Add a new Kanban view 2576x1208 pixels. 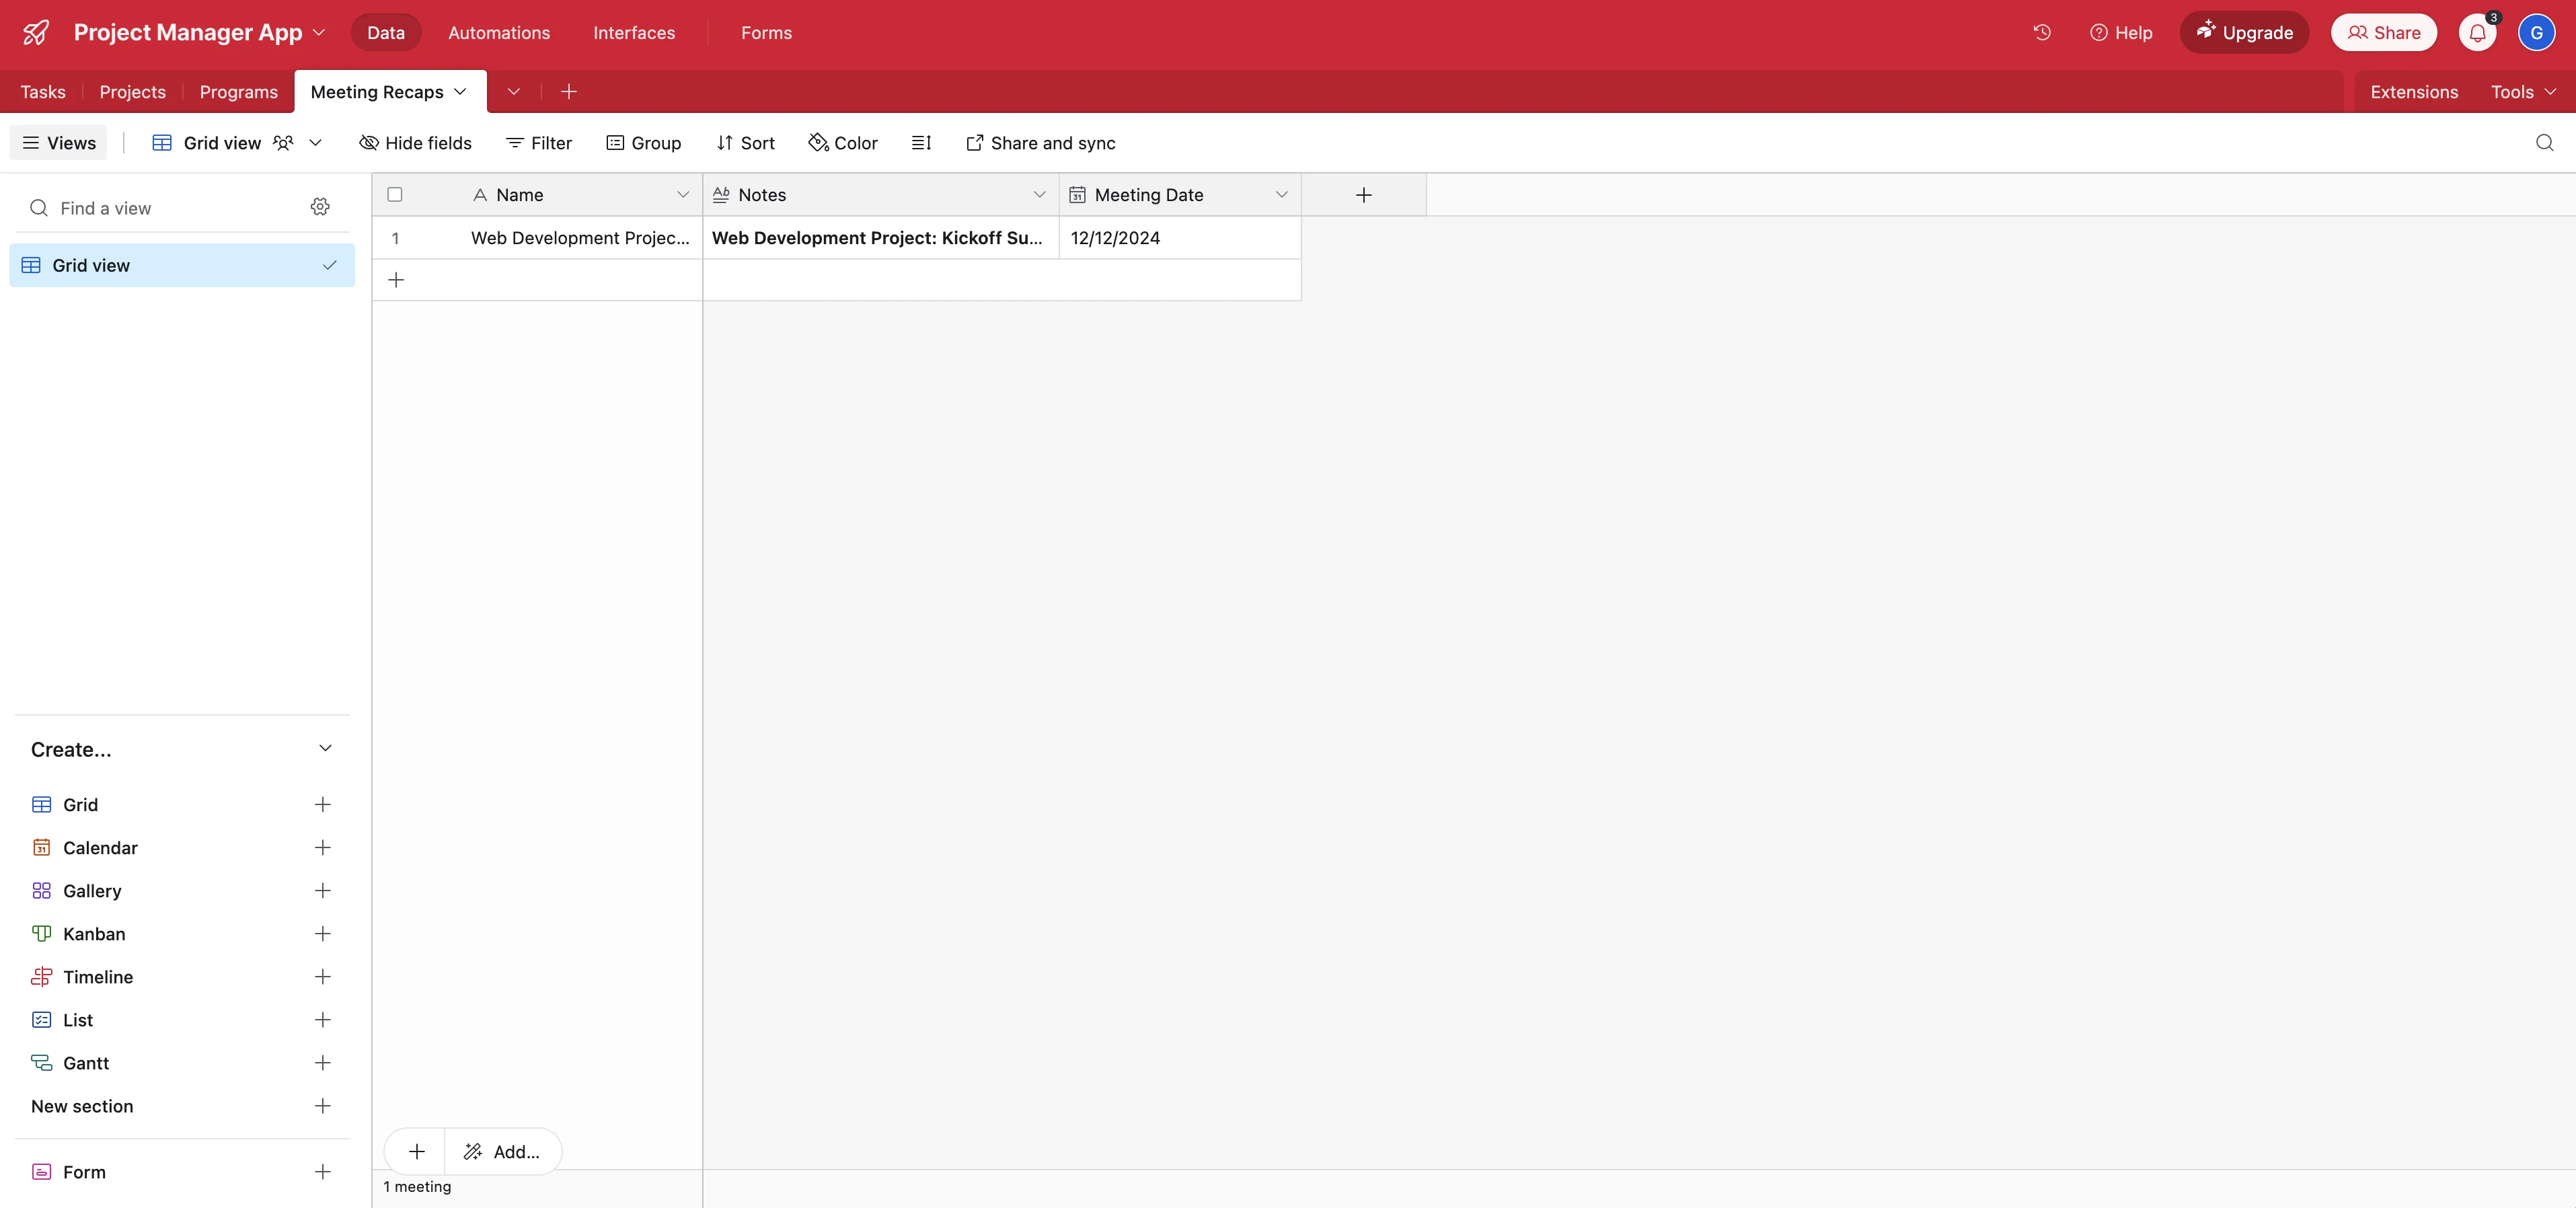(322, 933)
